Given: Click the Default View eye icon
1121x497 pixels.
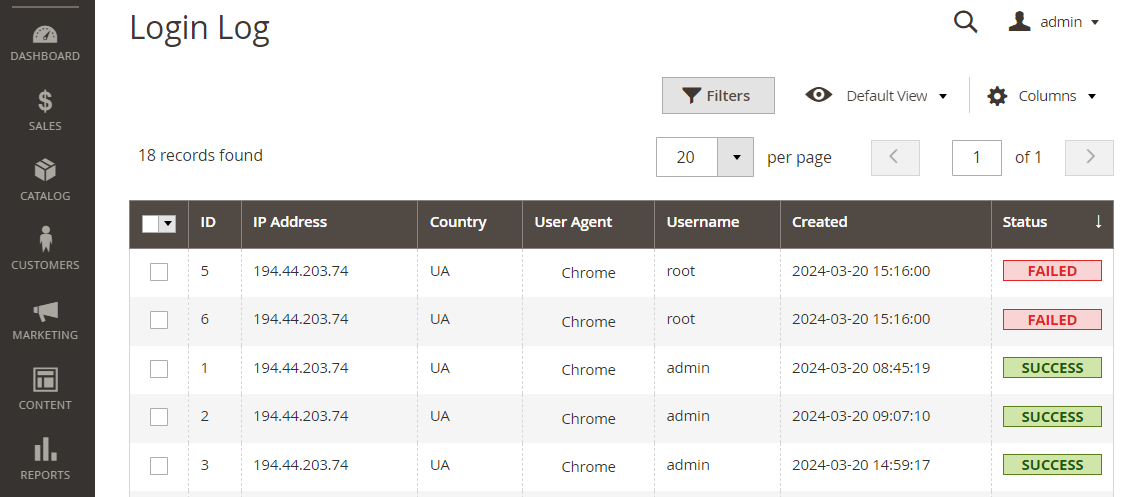Looking at the screenshot, I should [819, 95].
